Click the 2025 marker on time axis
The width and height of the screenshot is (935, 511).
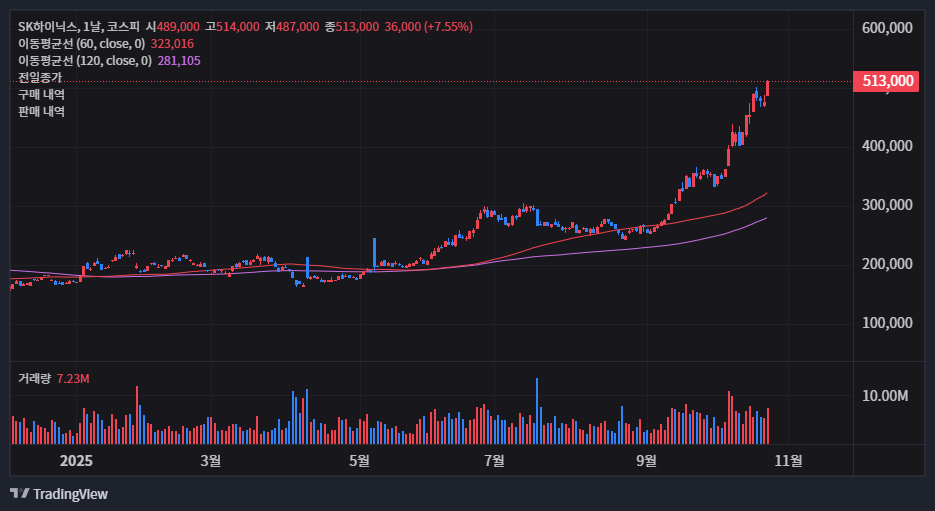(76, 461)
